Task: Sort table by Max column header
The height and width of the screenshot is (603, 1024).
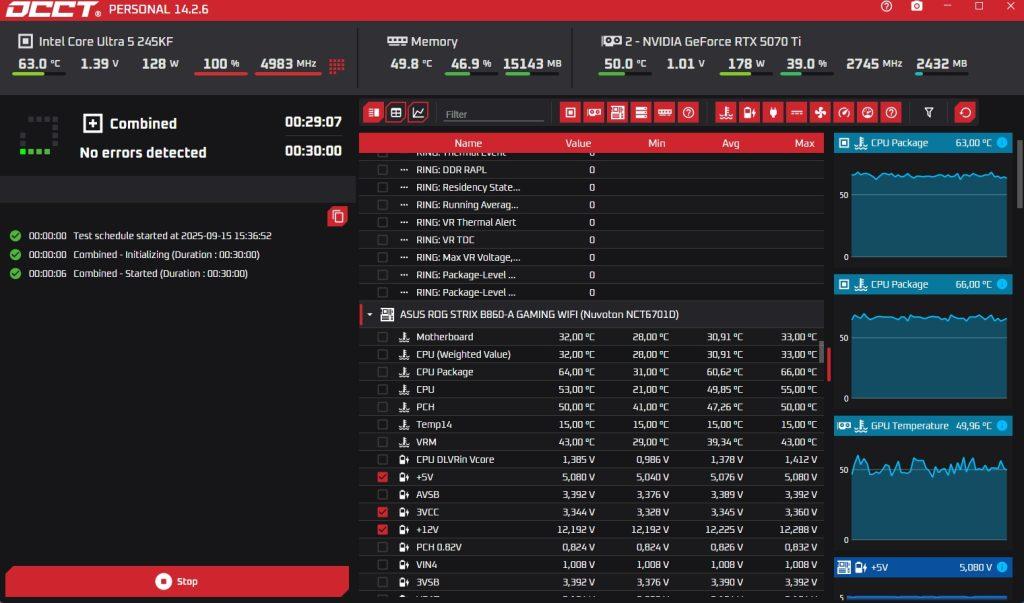Action: (805, 143)
